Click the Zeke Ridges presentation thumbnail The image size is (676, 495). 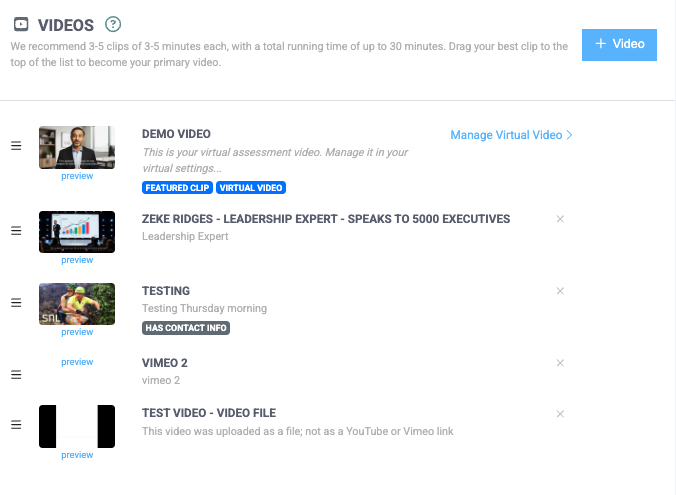pos(77,232)
